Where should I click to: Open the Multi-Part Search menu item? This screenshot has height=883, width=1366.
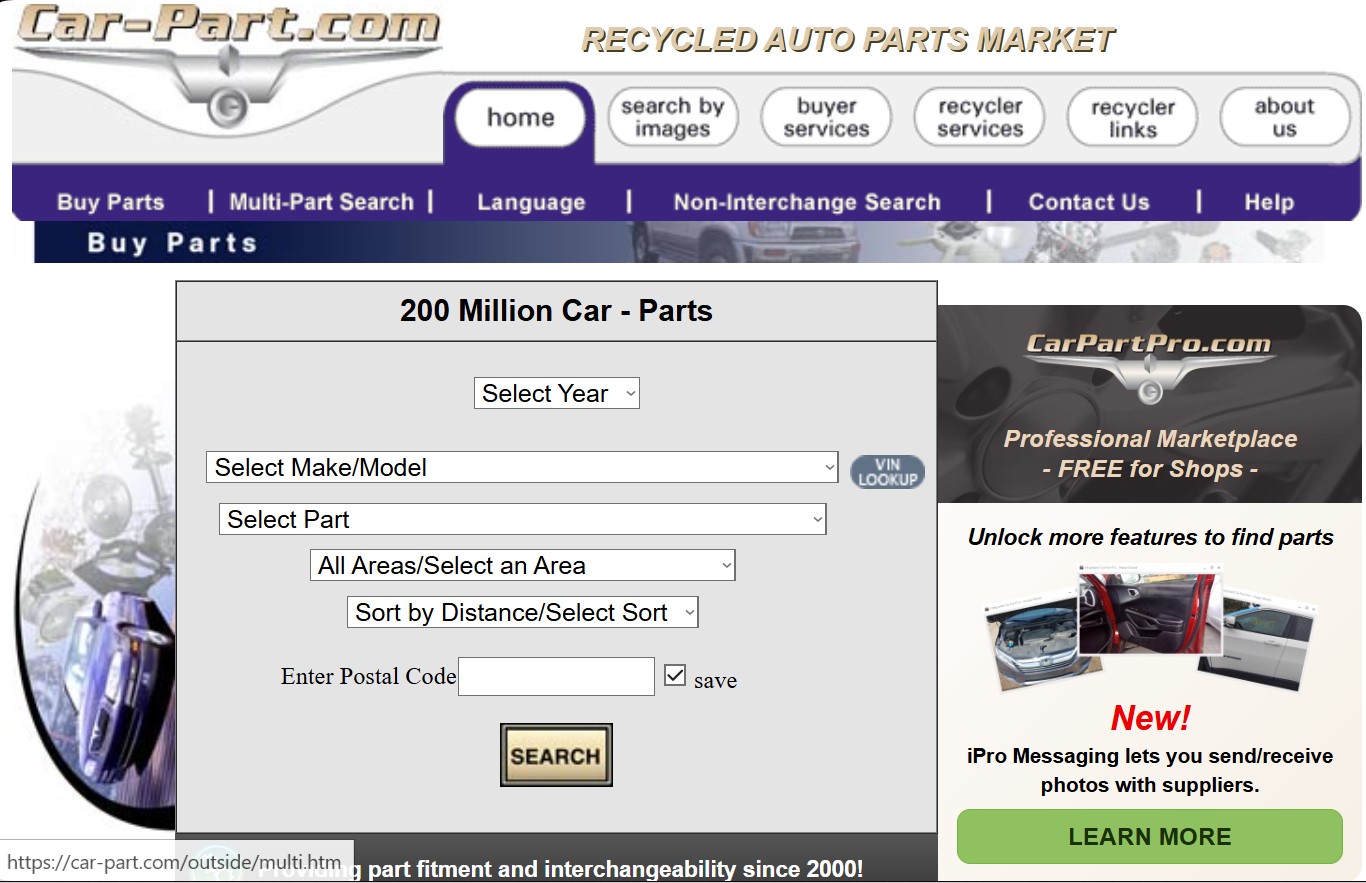pos(322,202)
